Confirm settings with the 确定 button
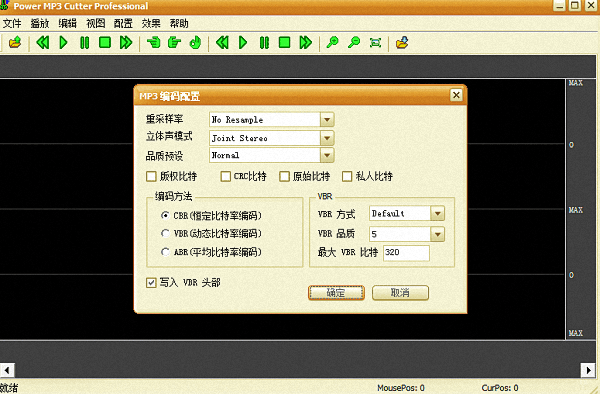Viewport: 600px width, 394px height. 336,293
